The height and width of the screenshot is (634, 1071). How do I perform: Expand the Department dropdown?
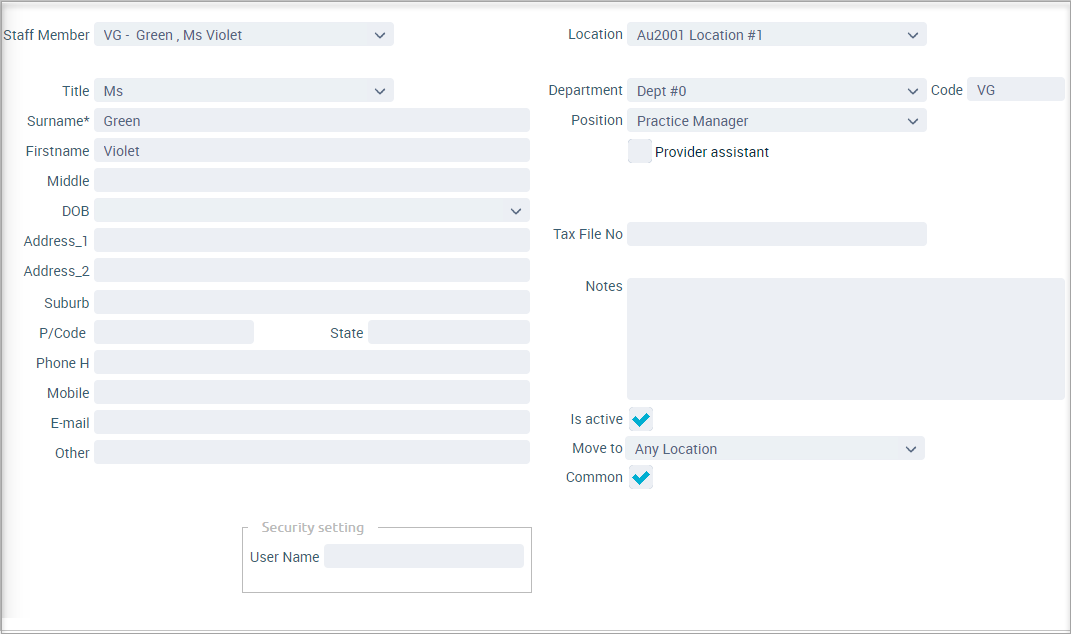tap(777, 91)
